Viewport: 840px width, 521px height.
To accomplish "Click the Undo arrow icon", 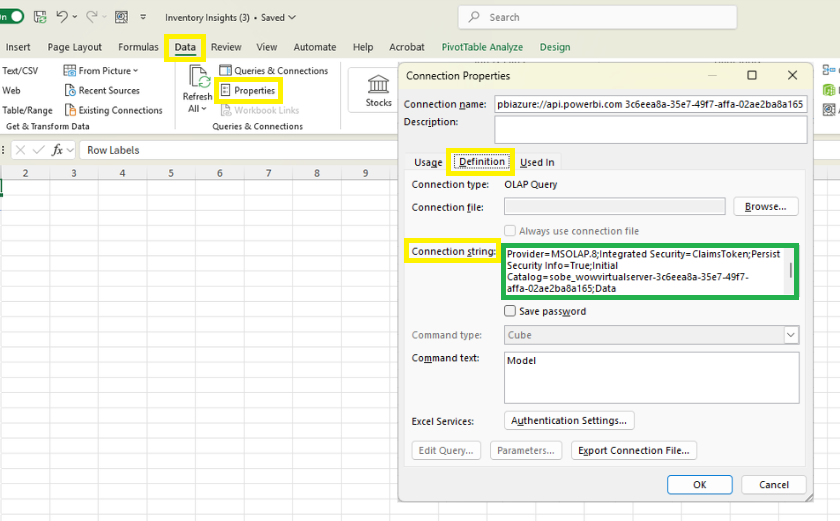I will [62, 17].
